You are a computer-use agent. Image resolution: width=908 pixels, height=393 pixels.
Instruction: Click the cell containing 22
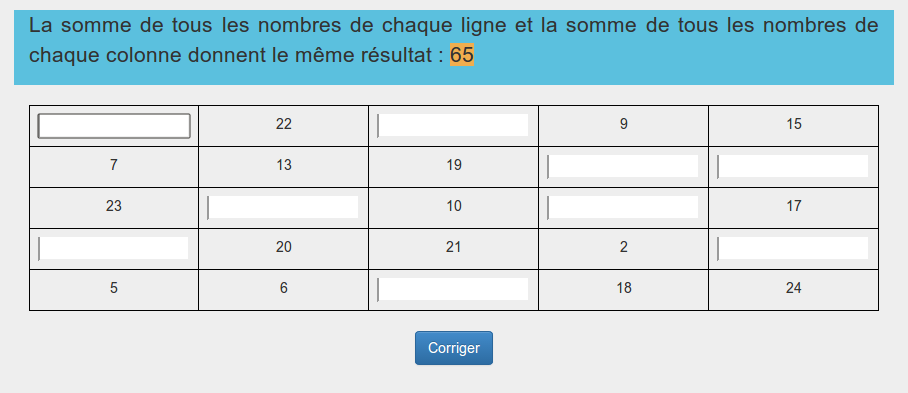pos(284,126)
